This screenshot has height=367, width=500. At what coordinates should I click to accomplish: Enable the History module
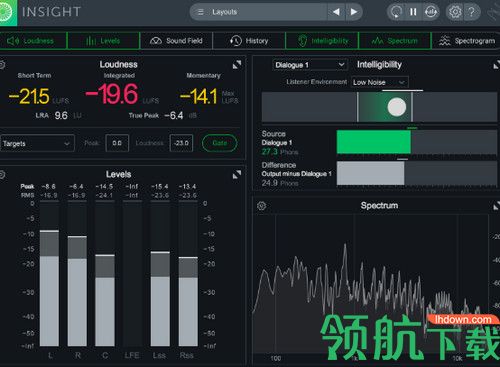coord(249,41)
